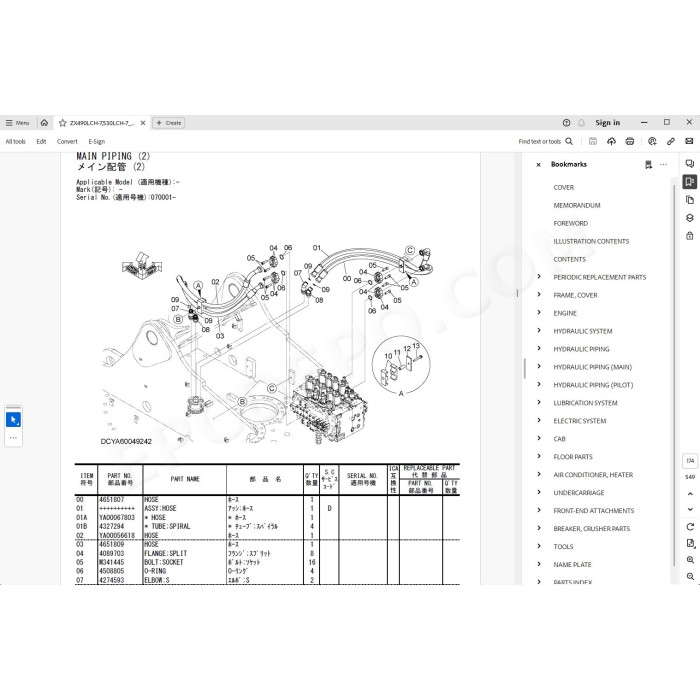This screenshot has width=700, height=700.
Task: Click the current page number box
Action: pos(690,461)
